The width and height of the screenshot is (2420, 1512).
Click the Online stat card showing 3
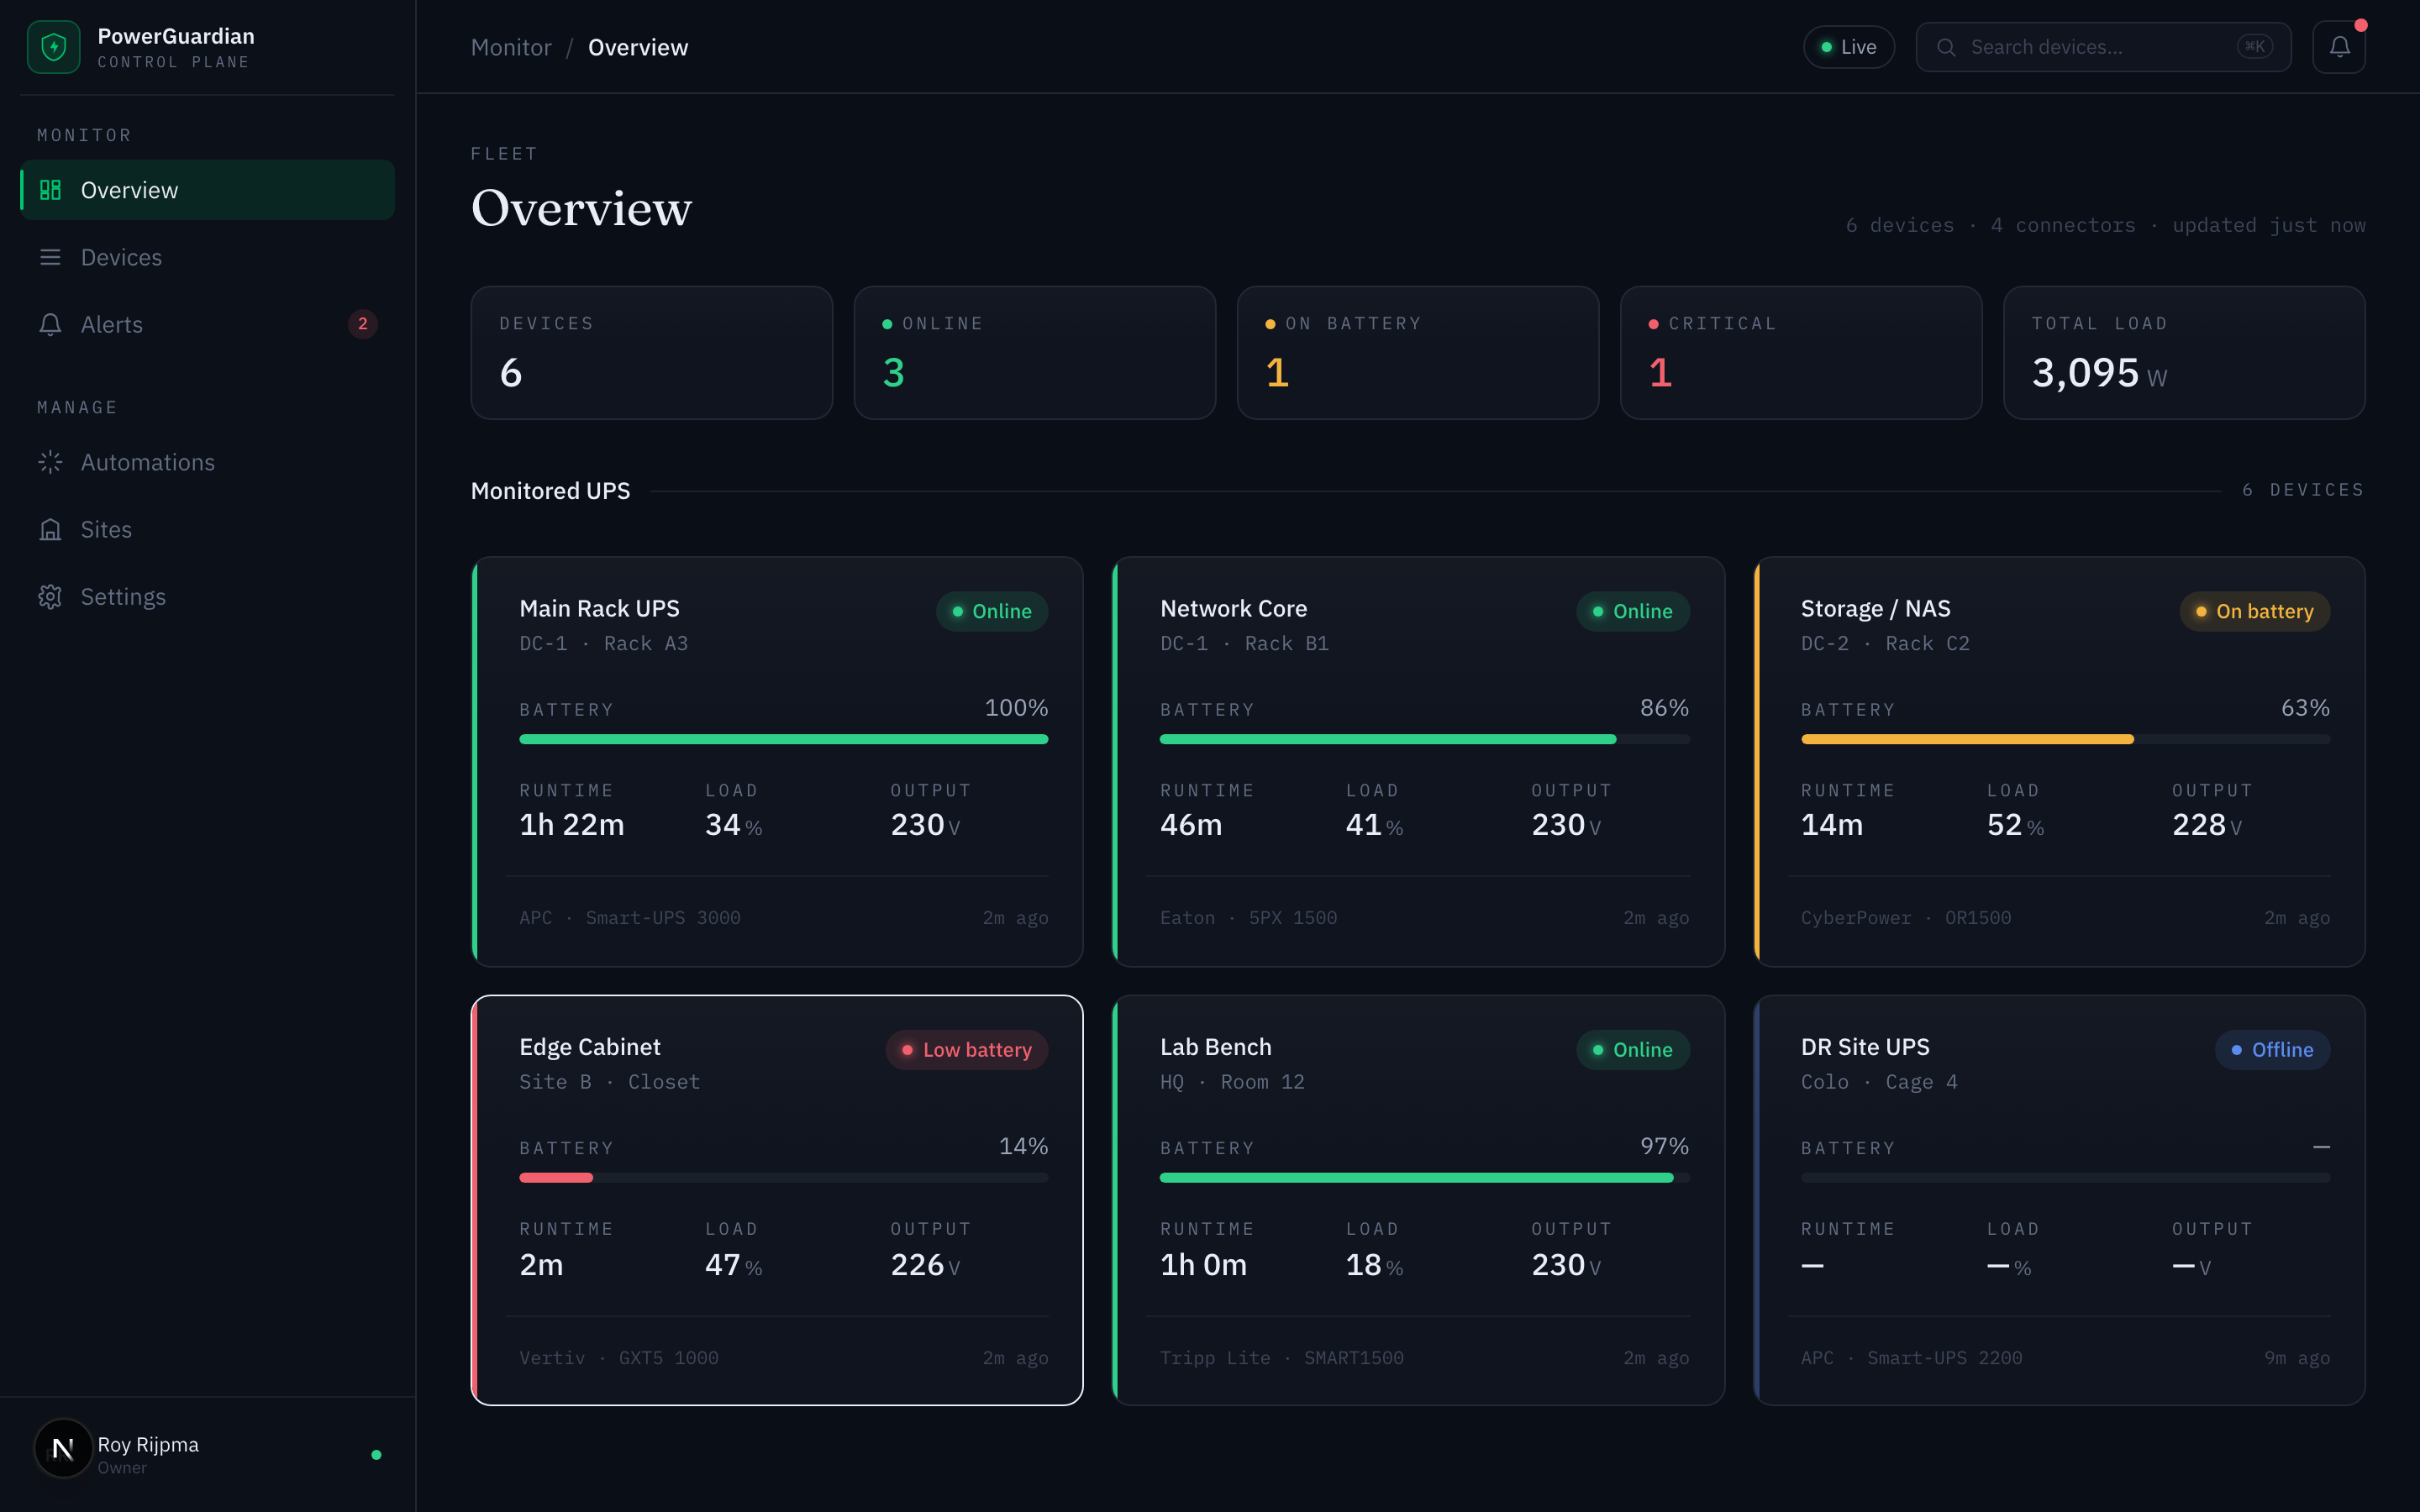(1035, 353)
